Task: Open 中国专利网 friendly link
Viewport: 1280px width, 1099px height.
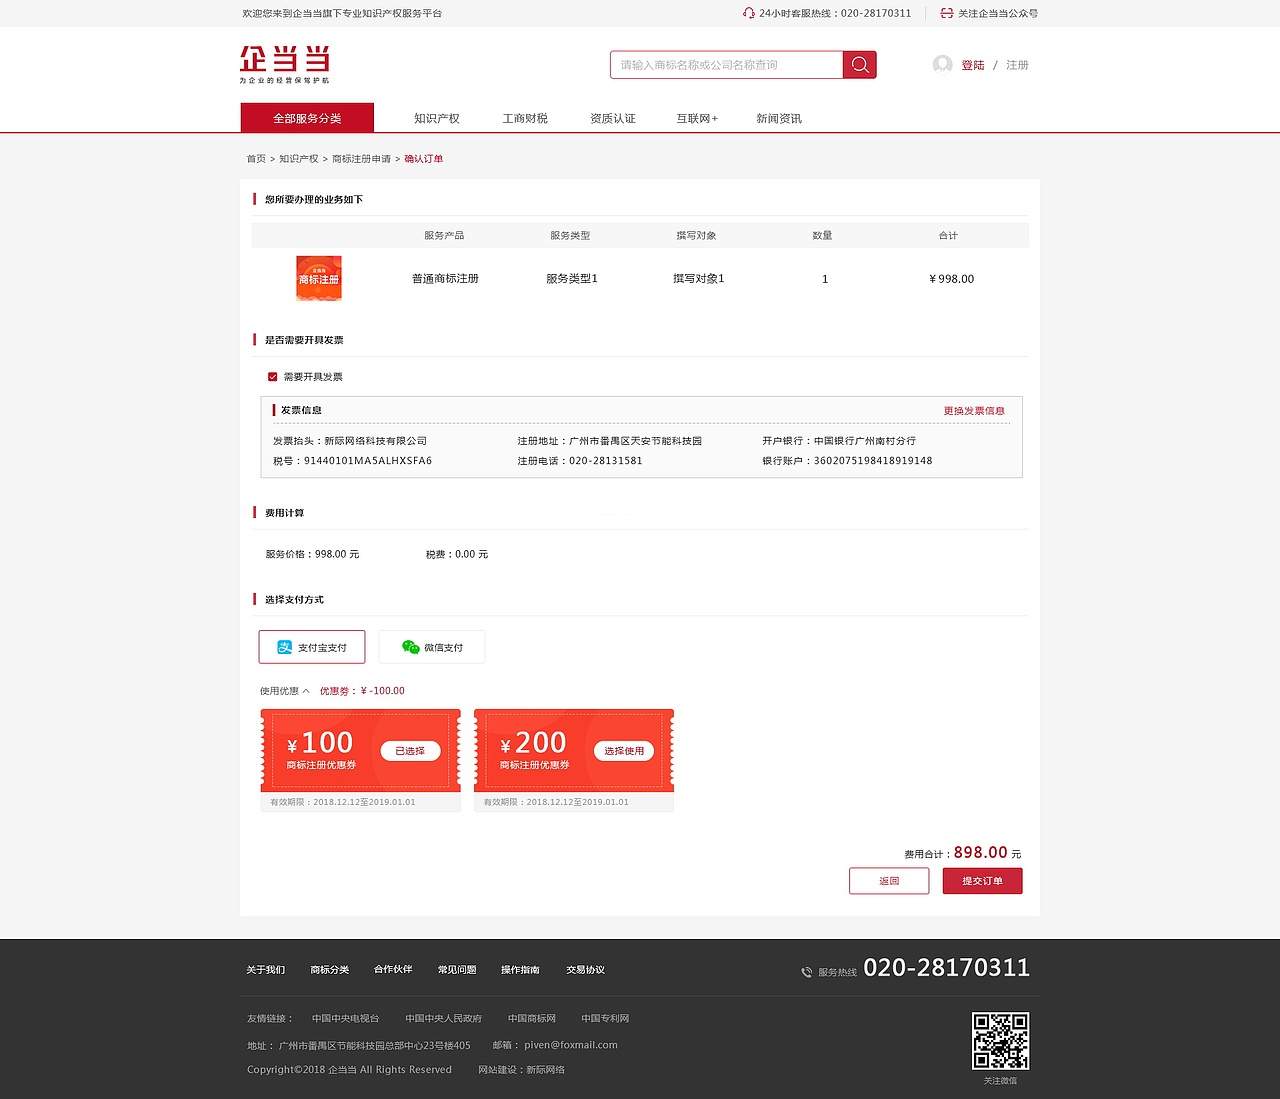Action: (x=605, y=1018)
